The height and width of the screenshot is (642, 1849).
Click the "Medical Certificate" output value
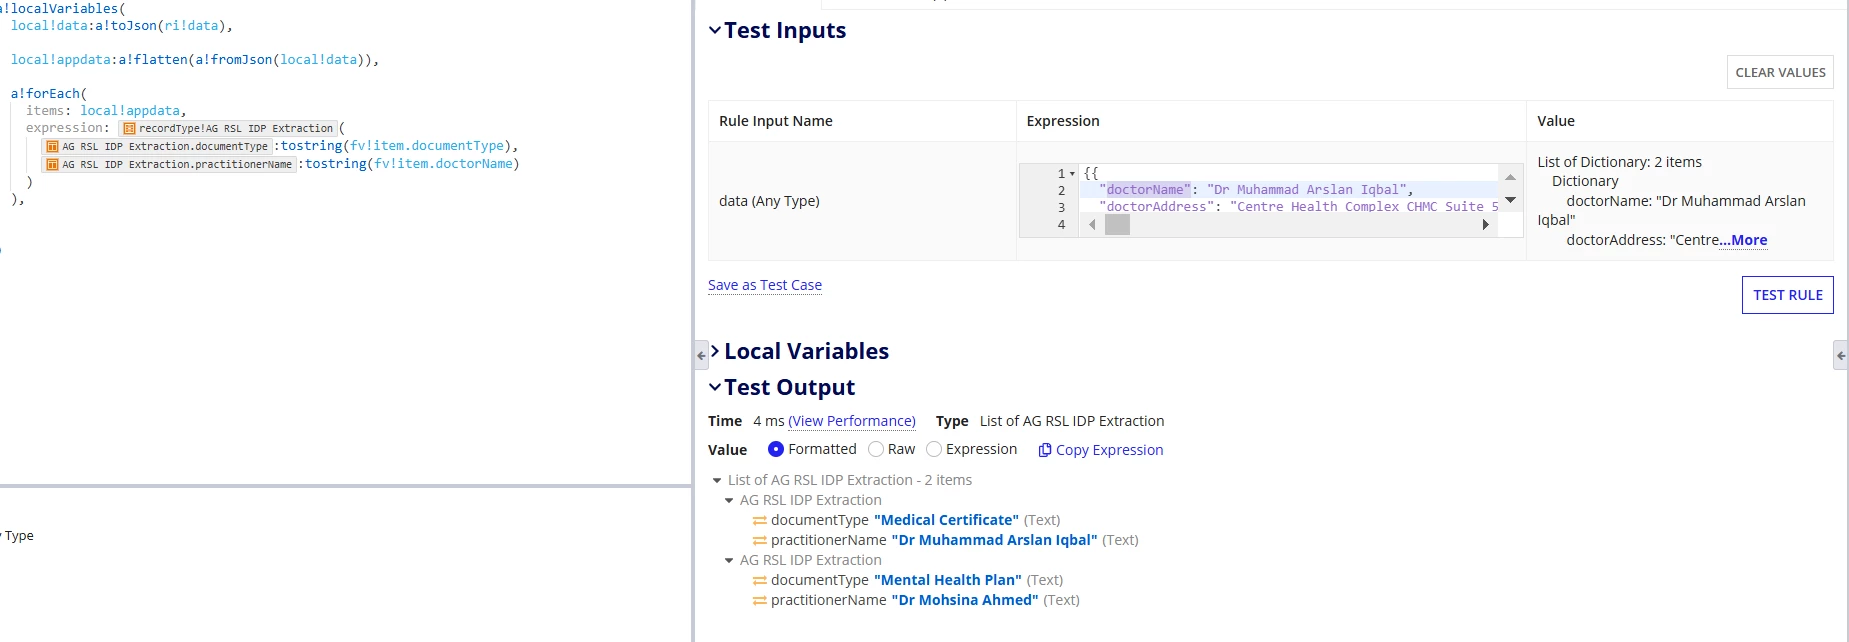(946, 520)
